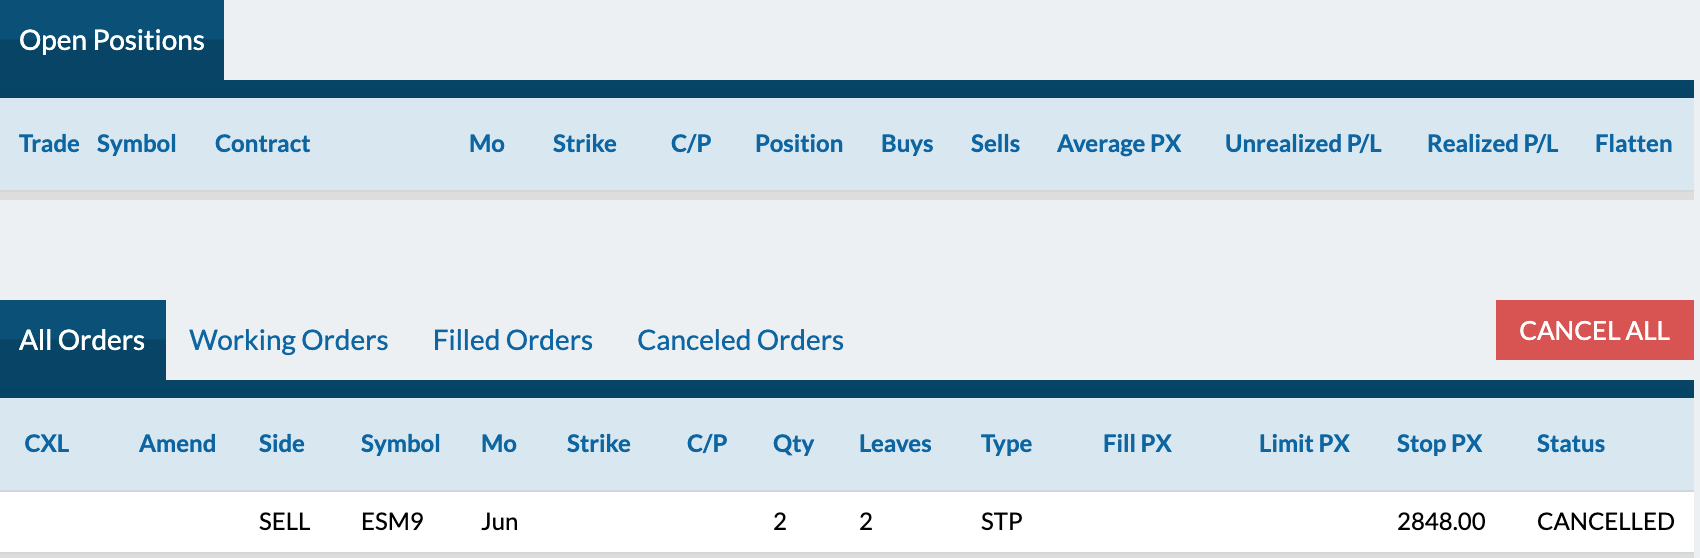Click the Realized P/L column header
Image resolution: width=1700 pixels, height=558 pixels.
point(1492,144)
